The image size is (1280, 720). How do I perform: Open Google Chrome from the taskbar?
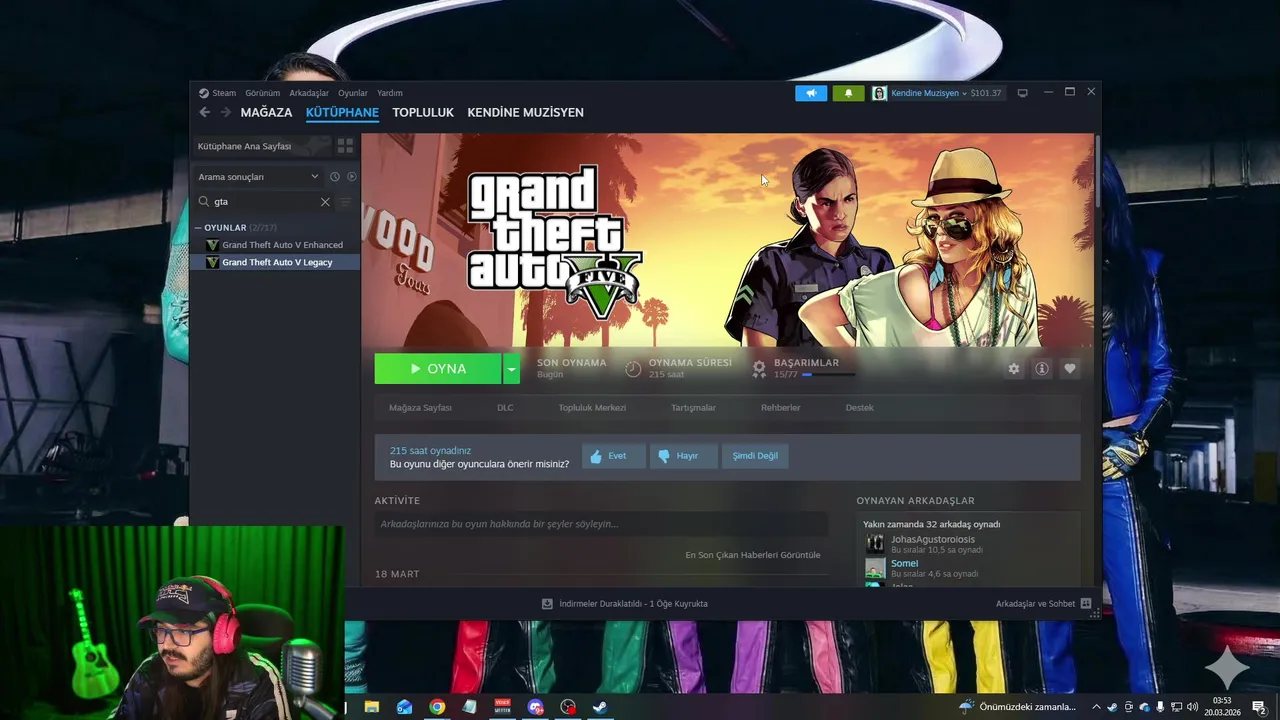(437, 707)
